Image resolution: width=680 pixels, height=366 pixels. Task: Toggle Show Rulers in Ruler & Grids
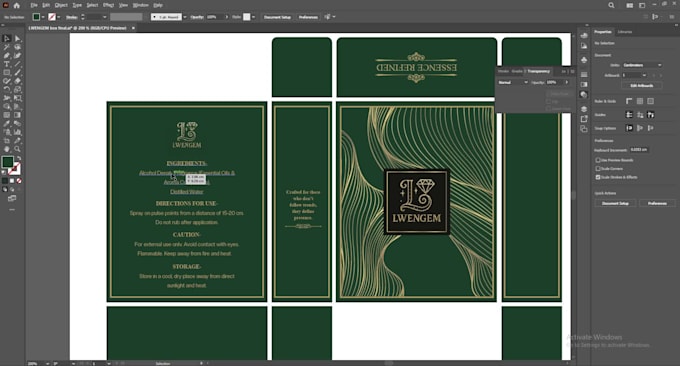(629, 101)
